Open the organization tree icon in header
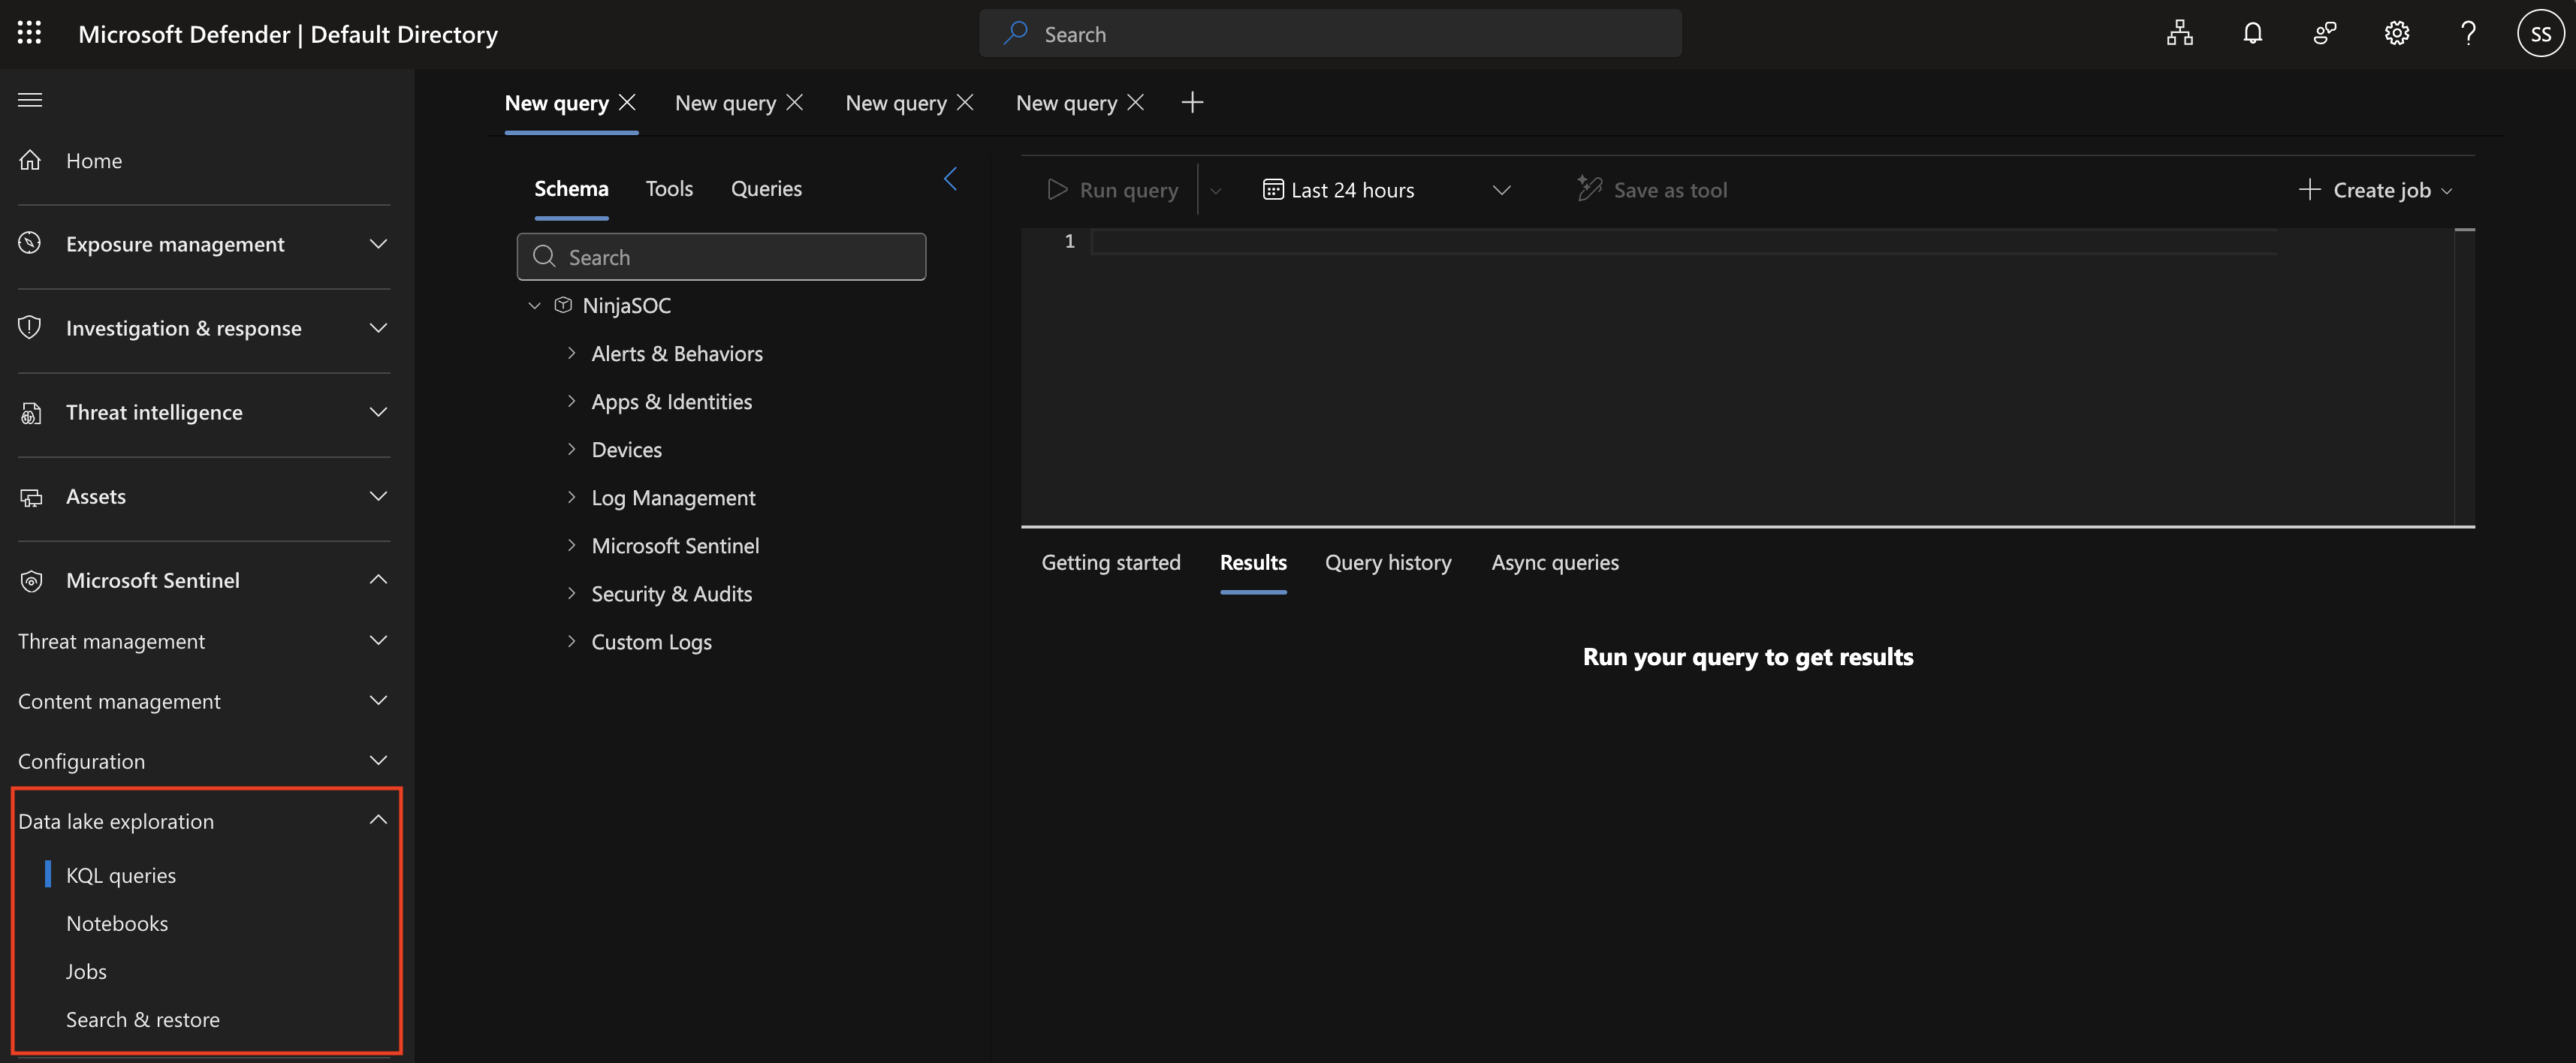The height and width of the screenshot is (1063, 2576). [2180, 33]
